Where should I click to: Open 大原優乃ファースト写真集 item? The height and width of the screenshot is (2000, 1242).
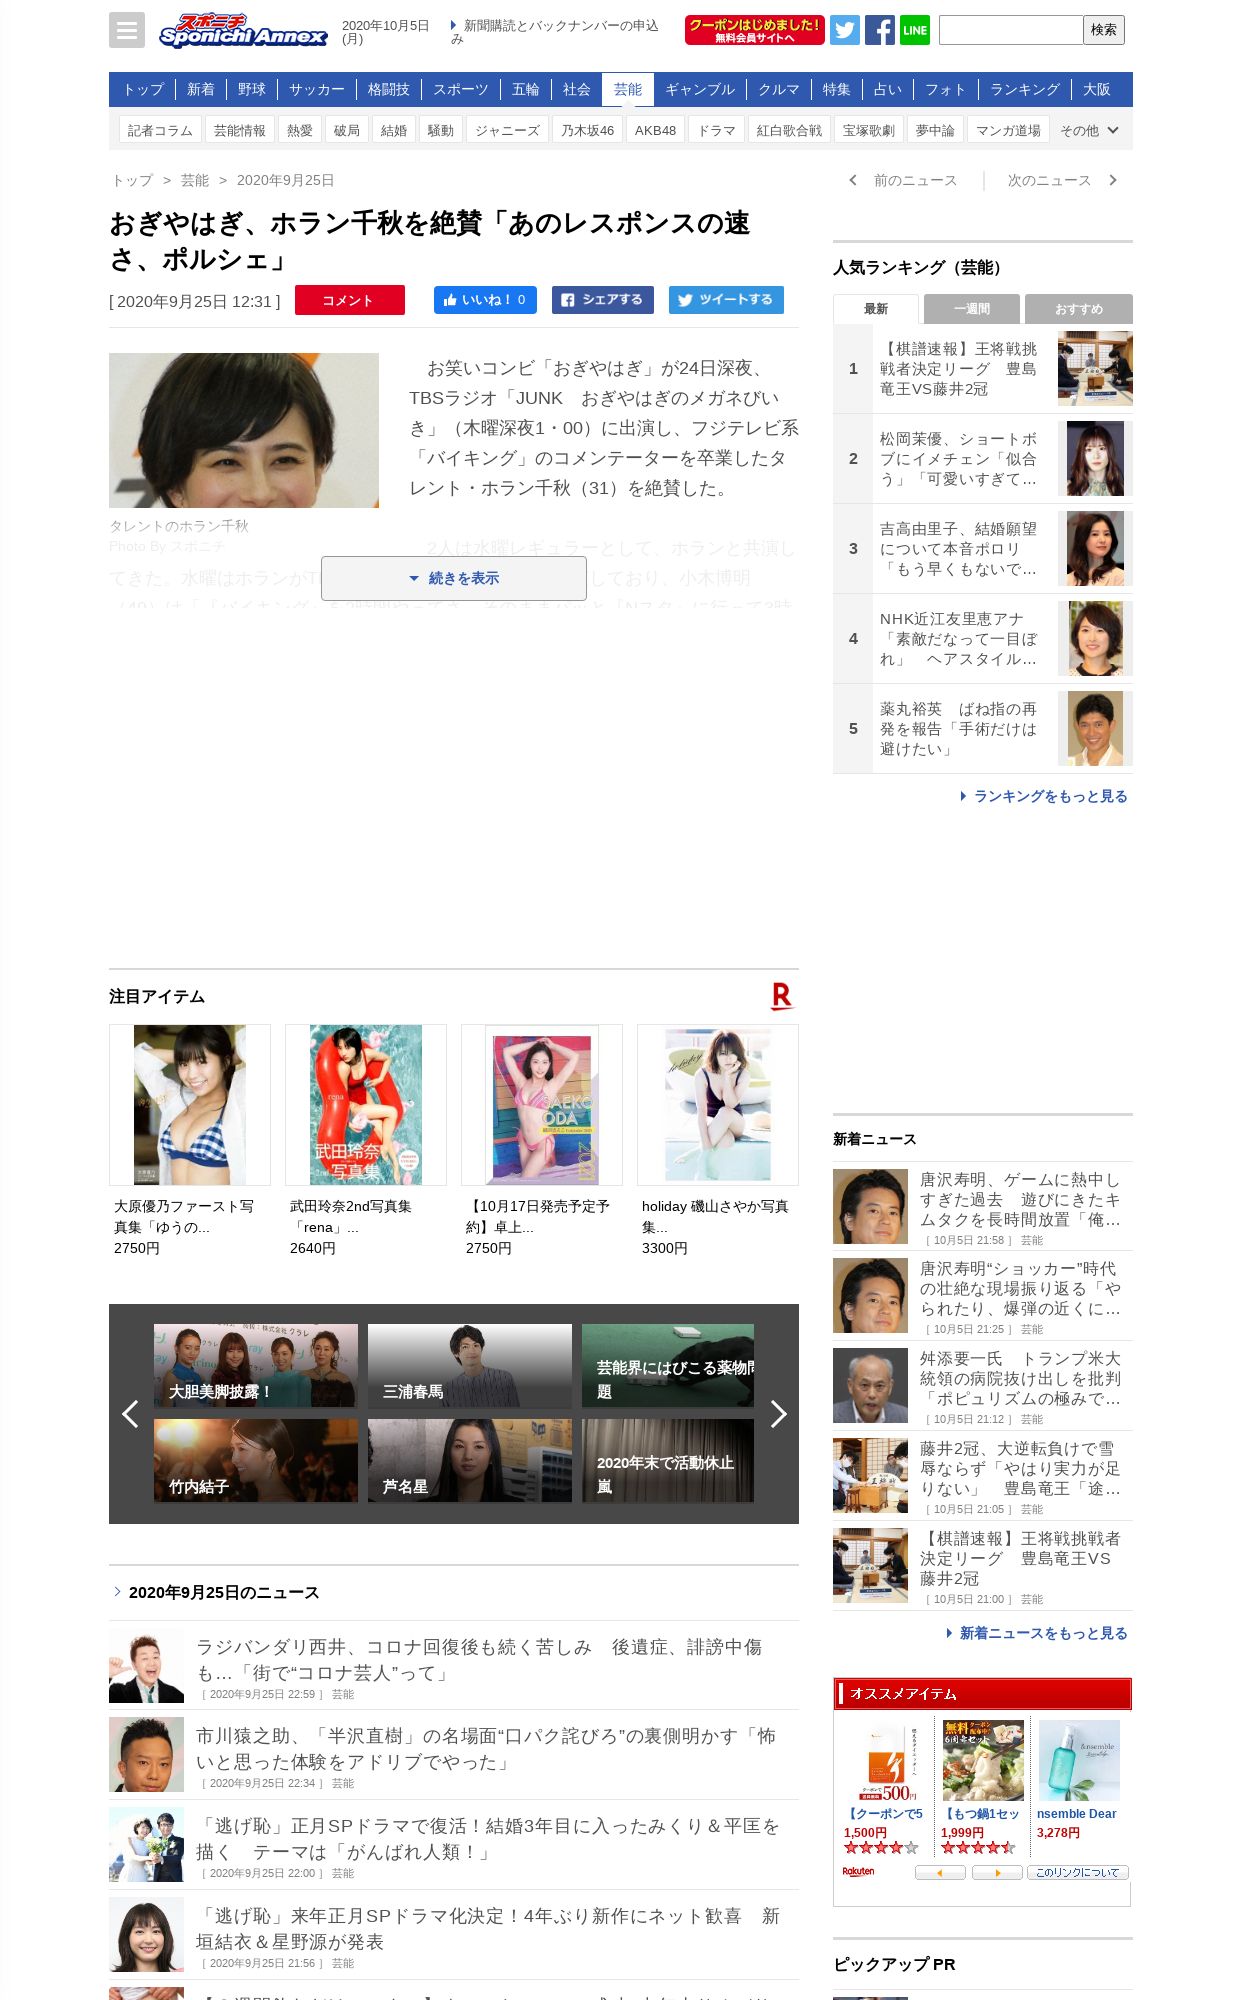point(190,1140)
